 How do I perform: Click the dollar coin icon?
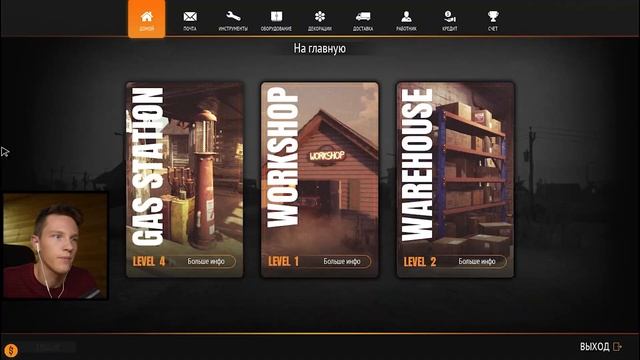pyautogui.click(x=11, y=350)
